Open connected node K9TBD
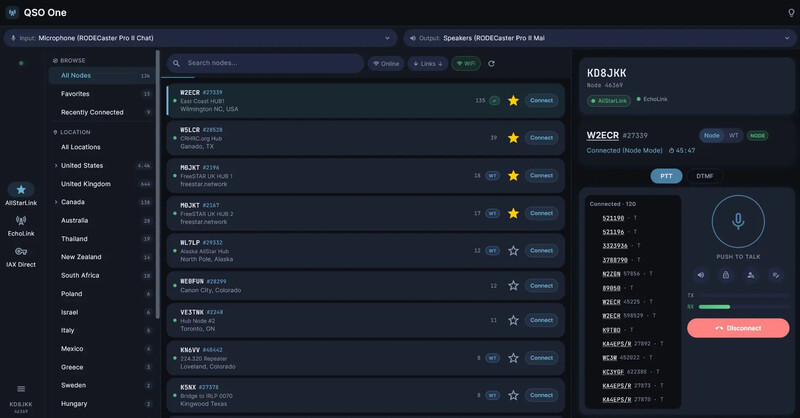Image resolution: width=800 pixels, height=418 pixels. click(611, 330)
